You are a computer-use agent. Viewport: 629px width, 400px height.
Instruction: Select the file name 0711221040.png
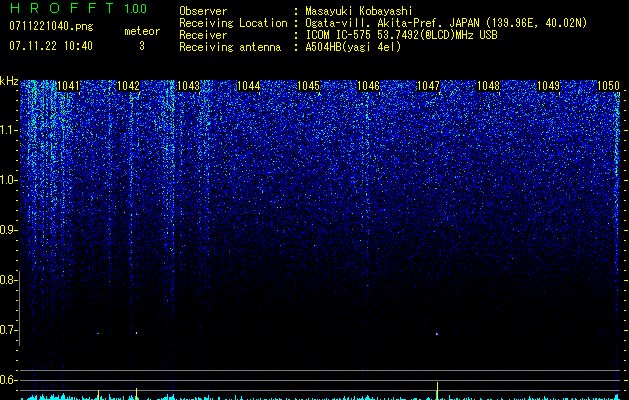coord(51,26)
